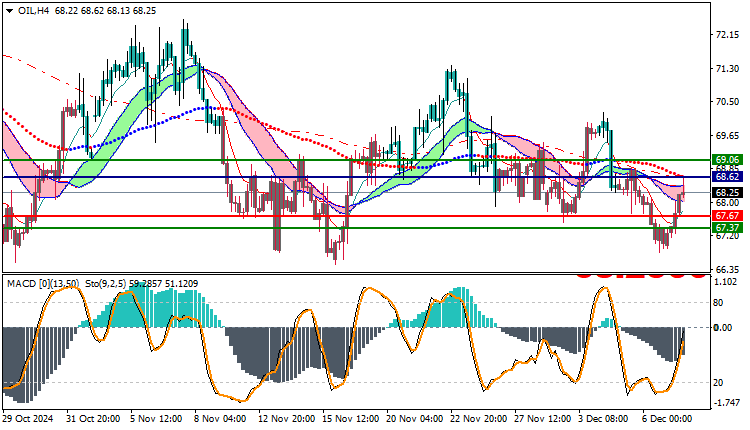This screenshot has height=430, width=750.
Task: Select the 6 Dec 00:00 time label
Action: (x=668, y=419)
